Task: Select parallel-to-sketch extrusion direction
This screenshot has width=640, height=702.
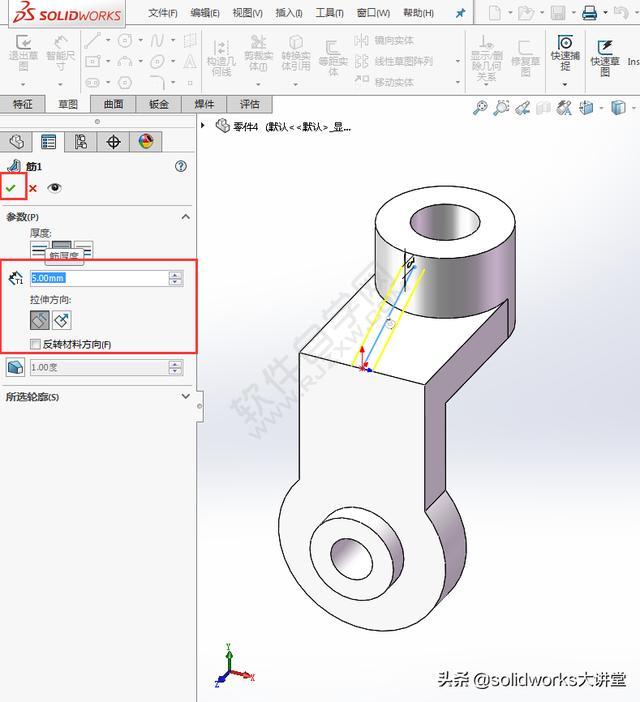Action: 39,320
